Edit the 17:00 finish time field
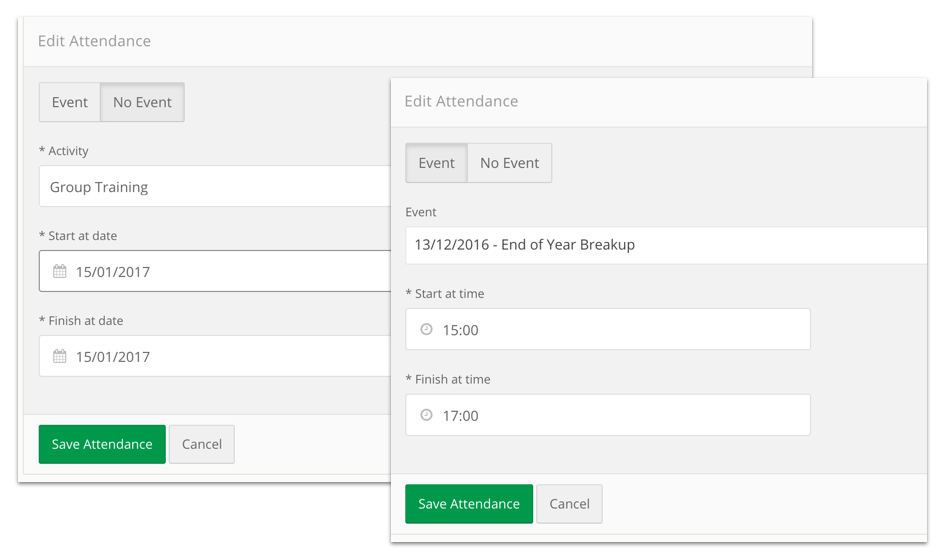The image size is (942, 559). 608,415
